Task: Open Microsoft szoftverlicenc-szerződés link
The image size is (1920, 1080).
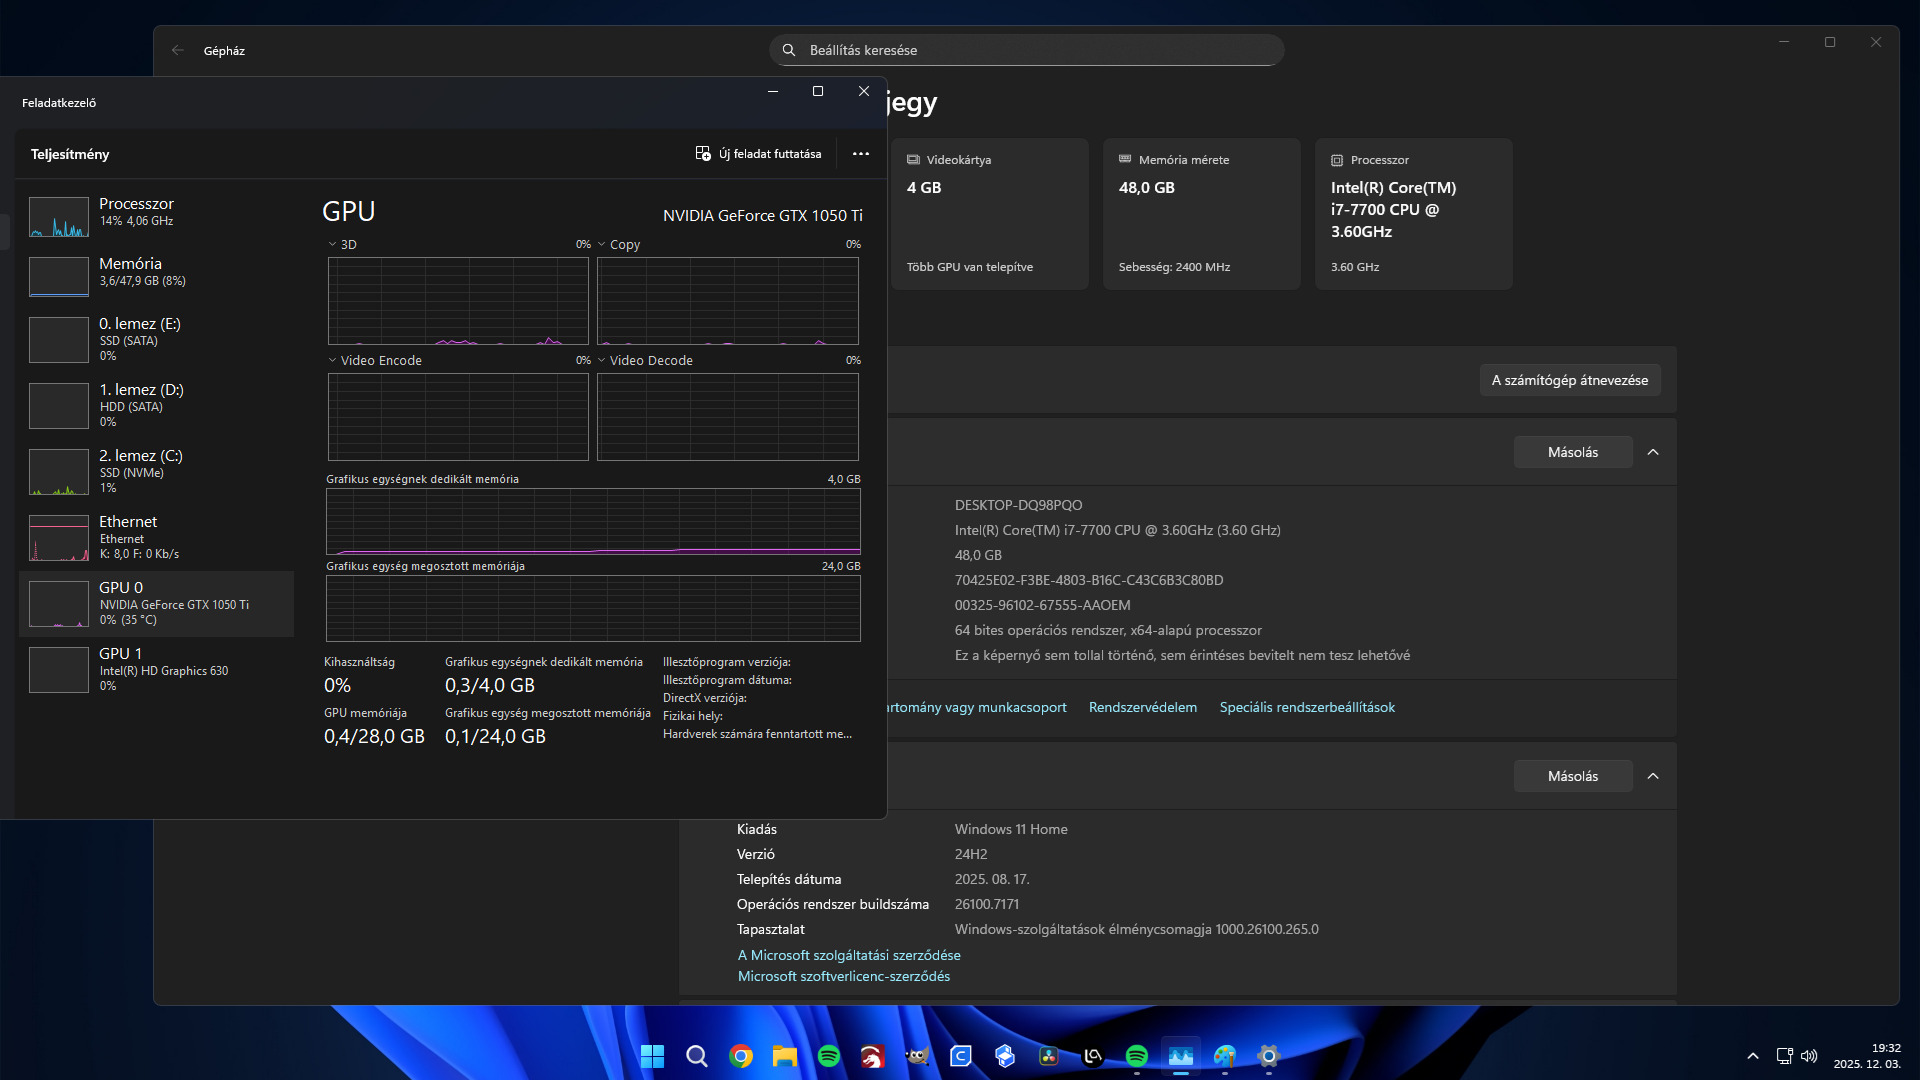Action: click(x=844, y=976)
